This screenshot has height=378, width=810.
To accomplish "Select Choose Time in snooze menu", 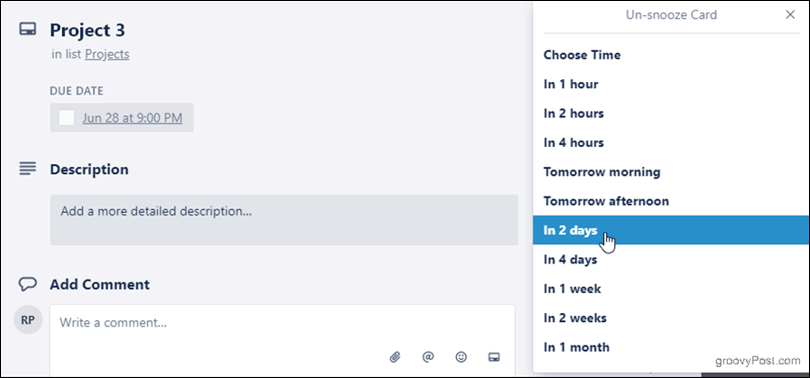I will click(x=671, y=55).
